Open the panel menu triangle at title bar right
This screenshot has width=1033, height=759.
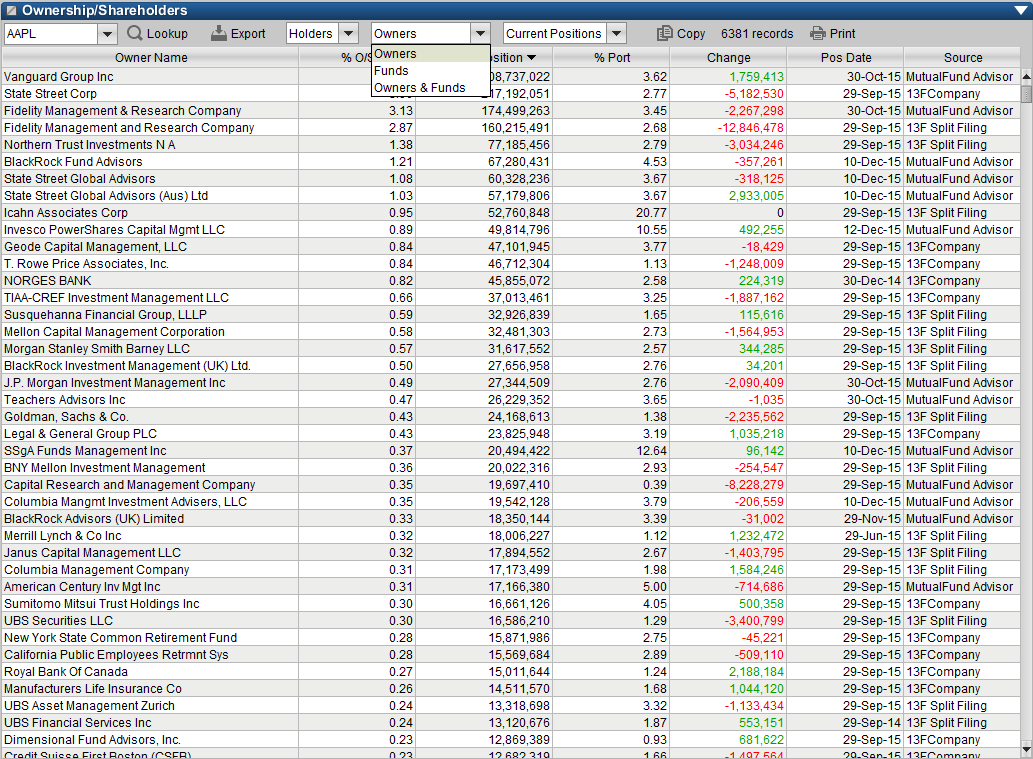1020,10
